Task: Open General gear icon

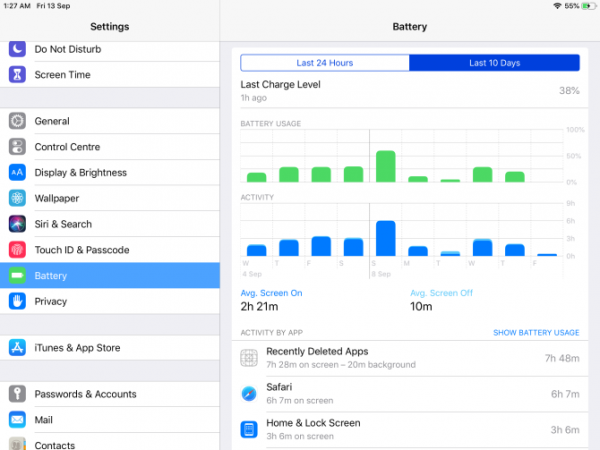Action: 17,121
